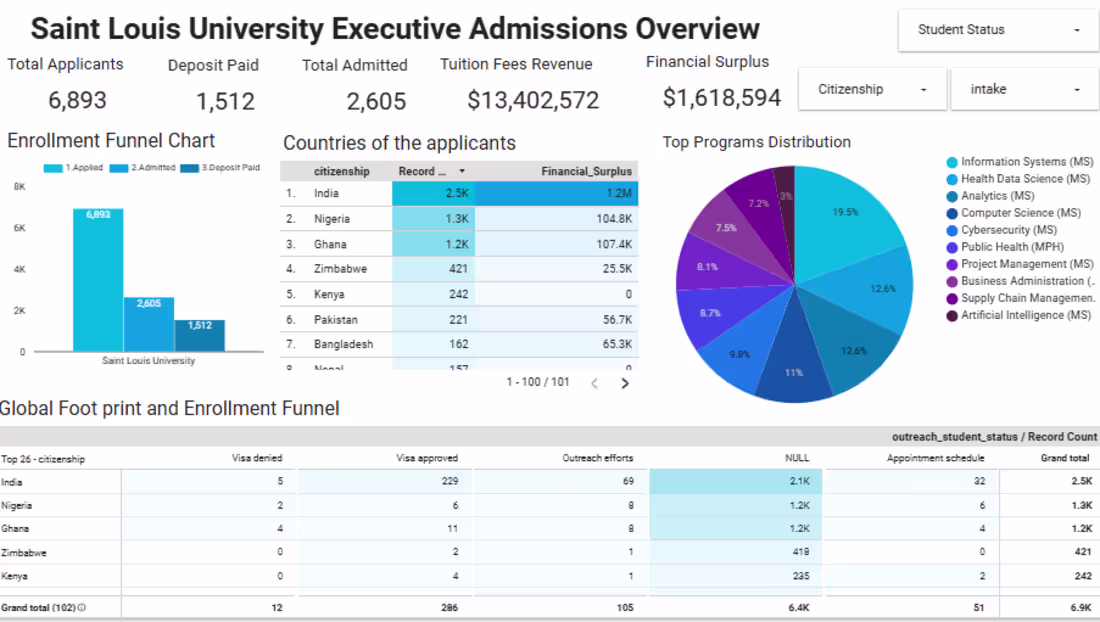The width and height of the screenshot is (1100, 622).
Task: Go to previous page of countries table
Action: 594,383
